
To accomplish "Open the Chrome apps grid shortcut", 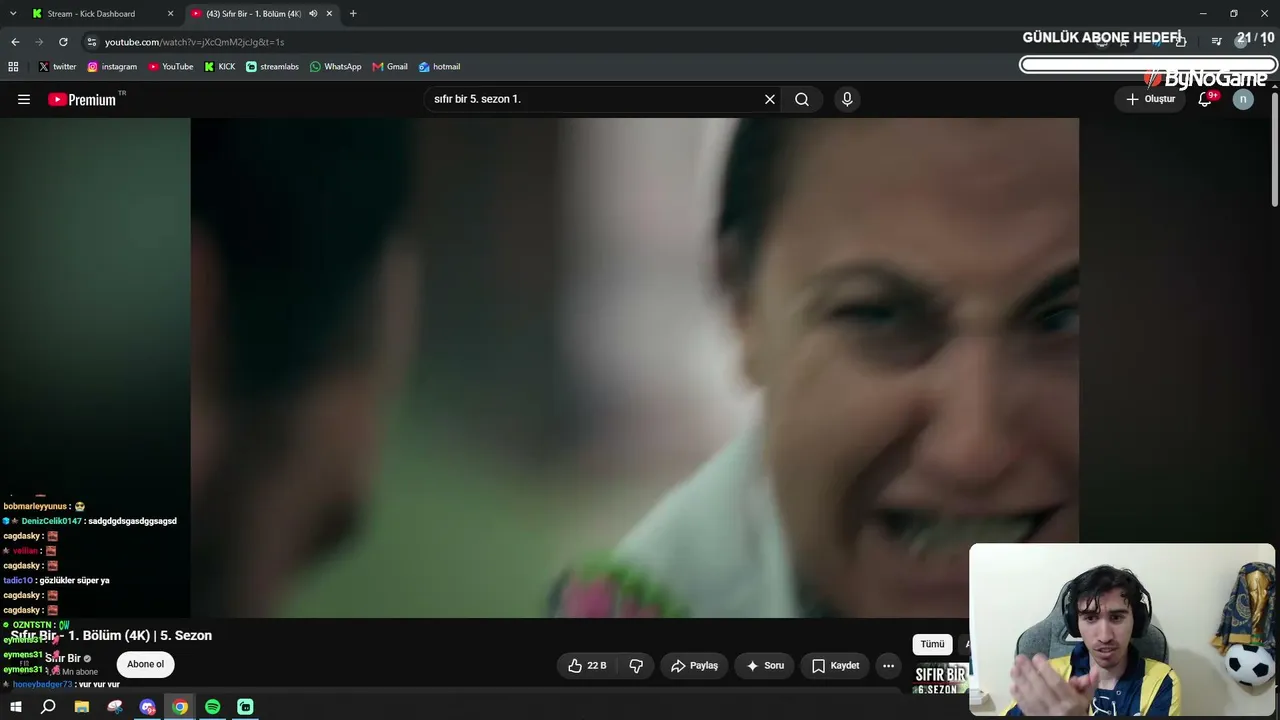I will 13,67.
